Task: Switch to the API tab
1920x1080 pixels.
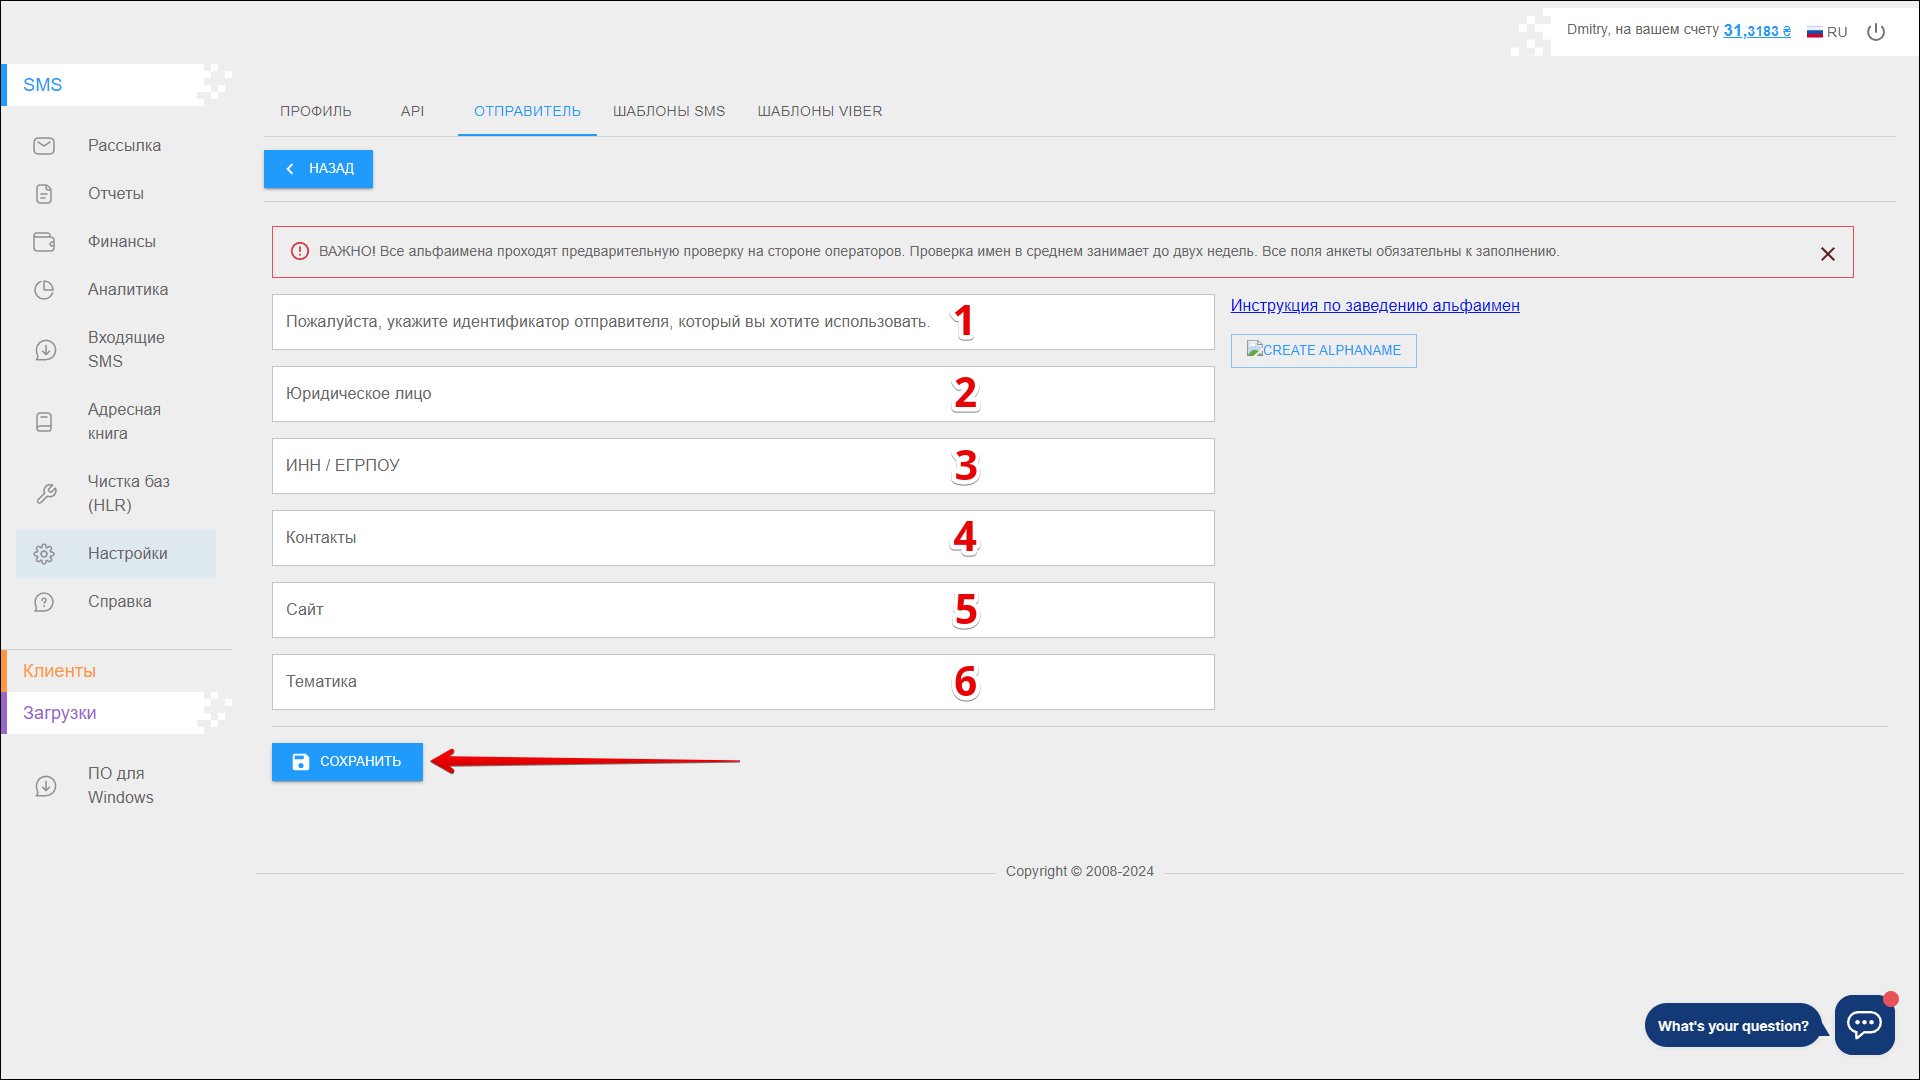Action: (x=412, y=111)
